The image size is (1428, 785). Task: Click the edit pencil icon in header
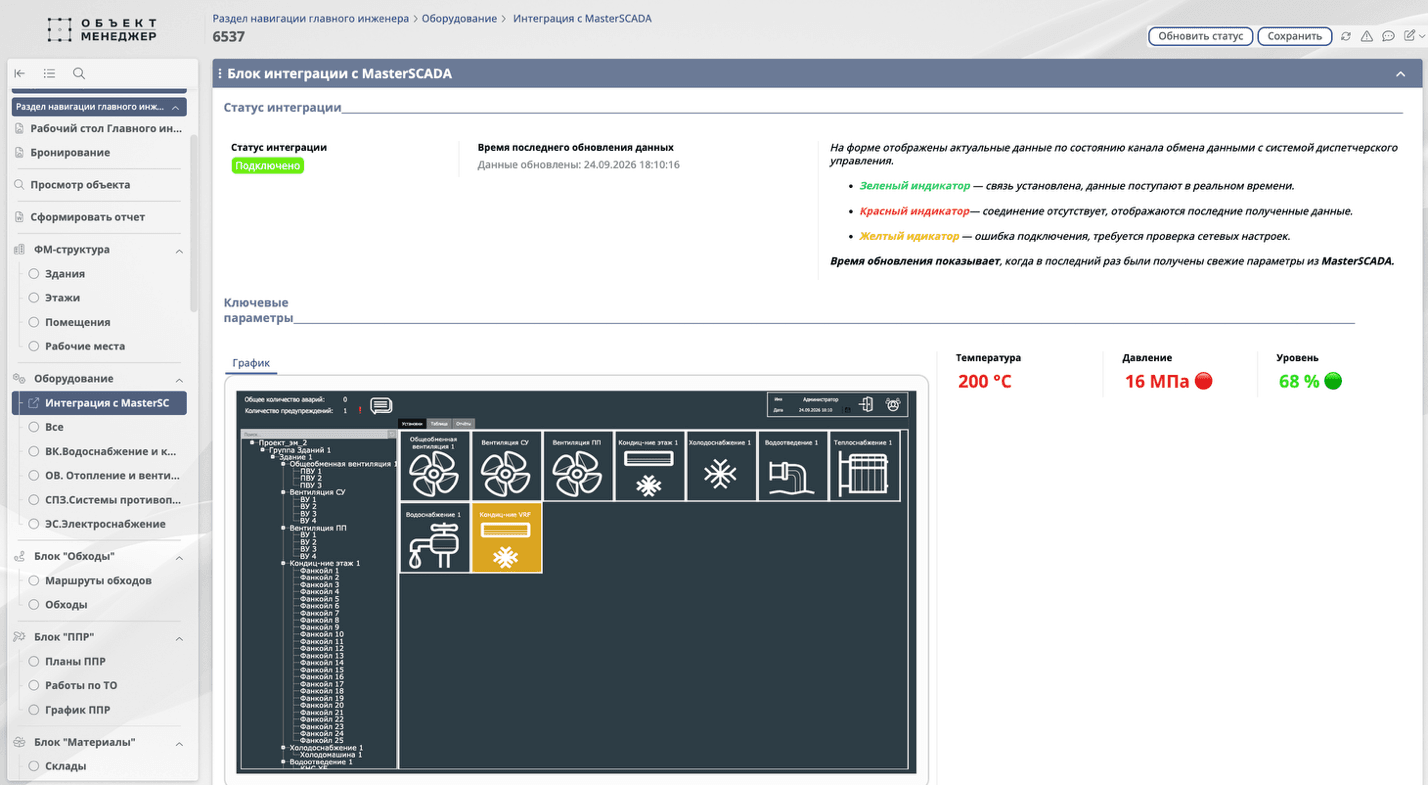1409,36
